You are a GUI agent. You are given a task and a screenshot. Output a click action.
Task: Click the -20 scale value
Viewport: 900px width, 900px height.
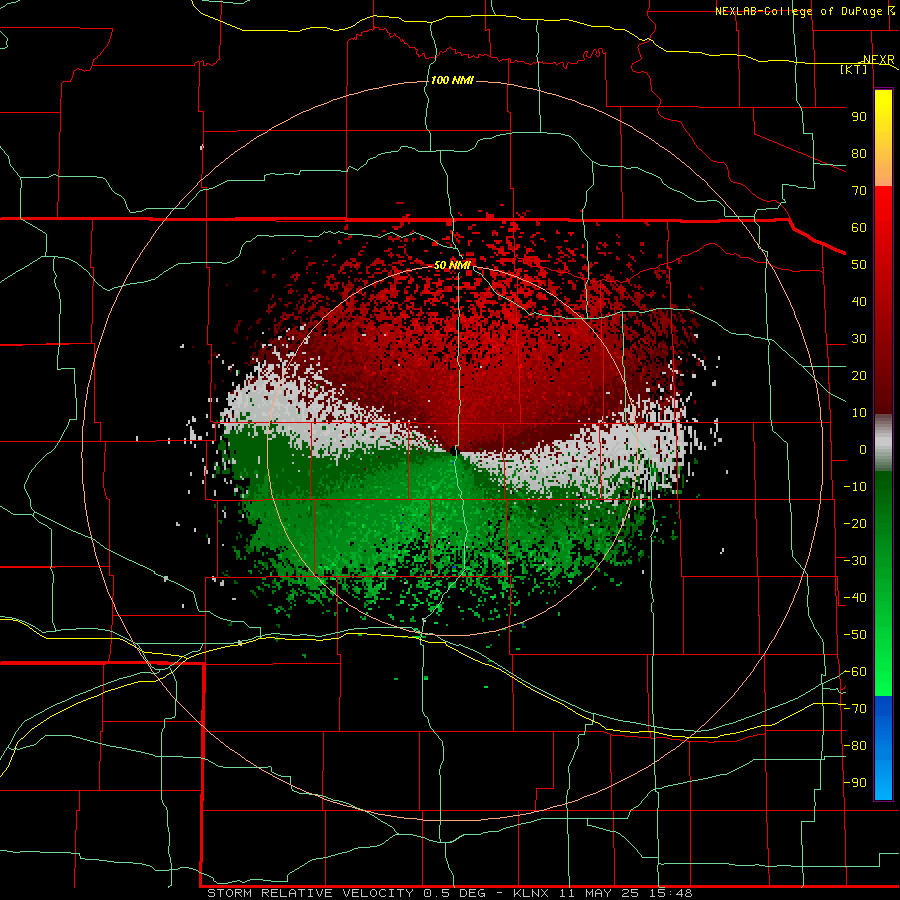click(855, 524)
